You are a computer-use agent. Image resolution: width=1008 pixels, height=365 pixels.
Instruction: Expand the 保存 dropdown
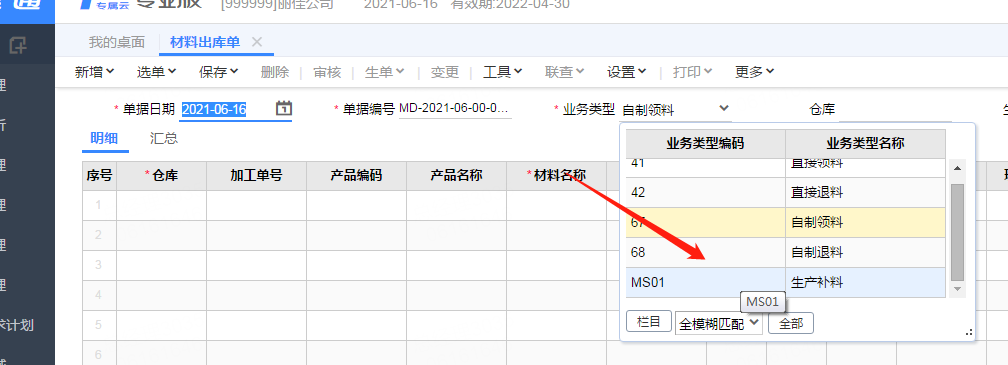[219, 72]
